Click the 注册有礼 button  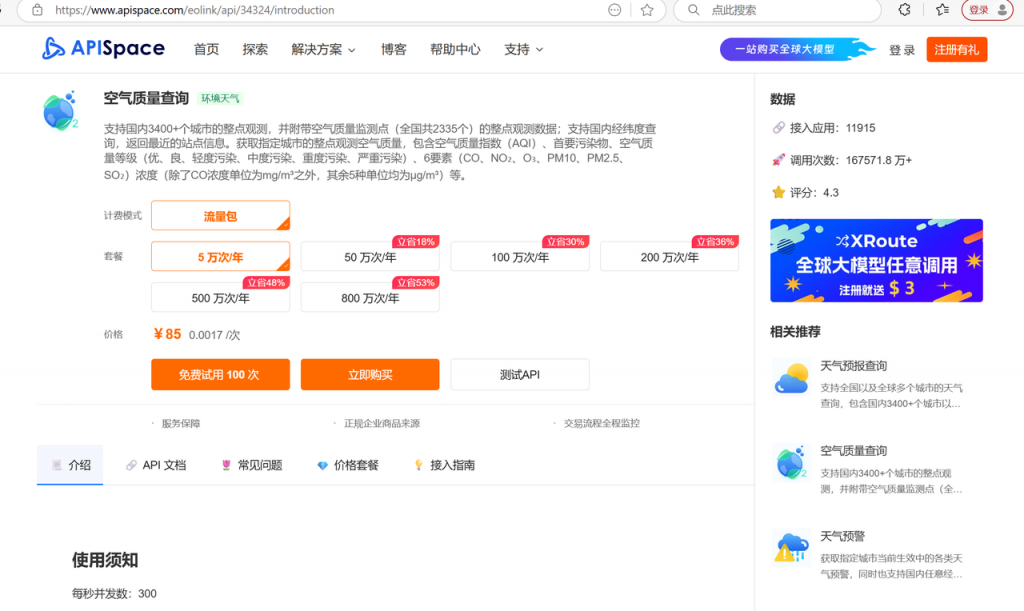[x=957, y=50]
